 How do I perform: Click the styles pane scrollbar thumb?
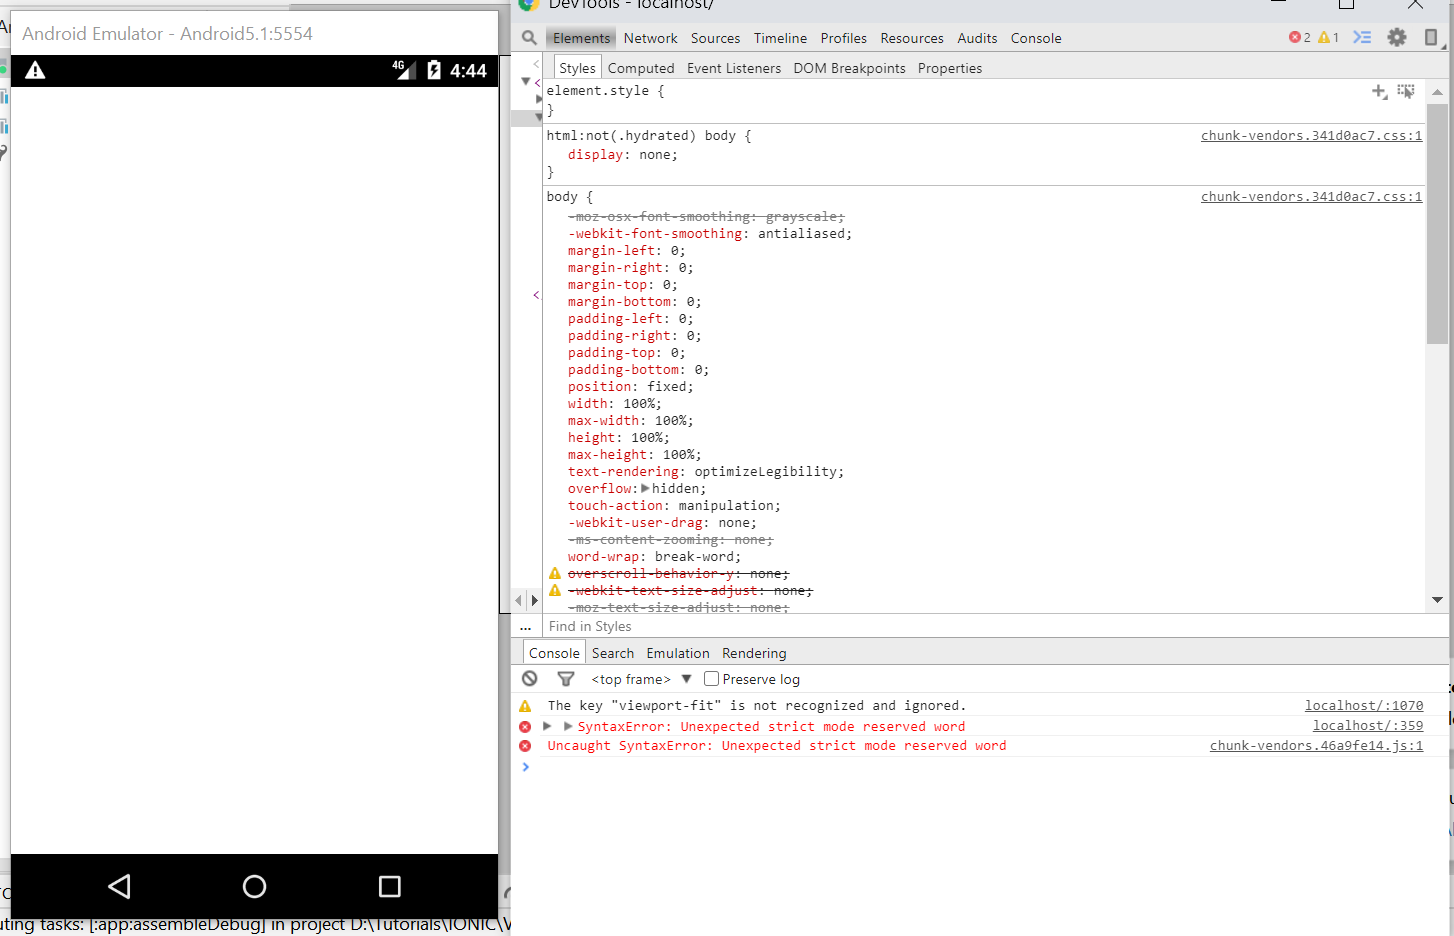coord(1437,223)
